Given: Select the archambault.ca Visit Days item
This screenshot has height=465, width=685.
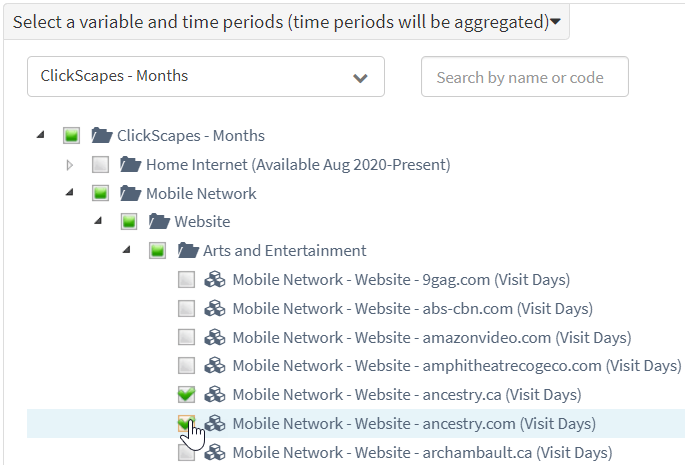Looking at the screenshot, I should pos(422,453).
